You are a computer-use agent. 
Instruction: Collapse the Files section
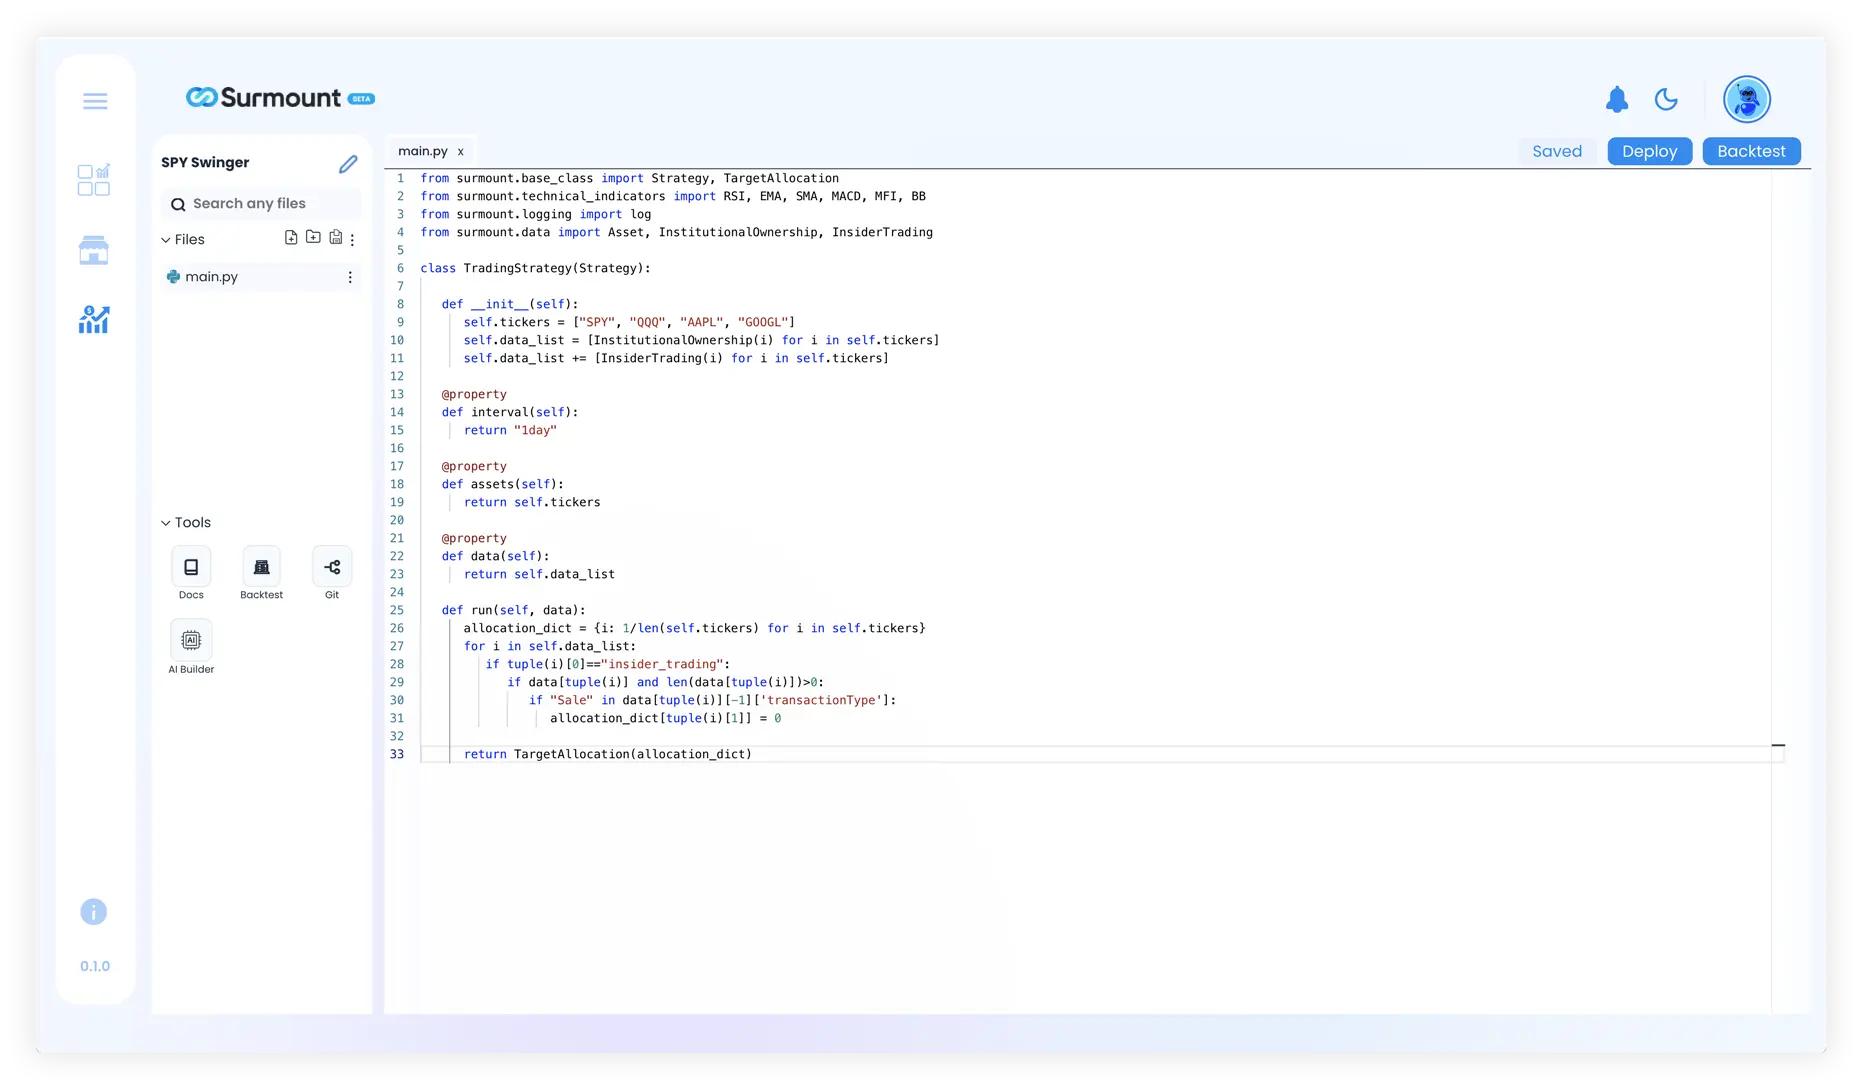click(x=166, y=240)
